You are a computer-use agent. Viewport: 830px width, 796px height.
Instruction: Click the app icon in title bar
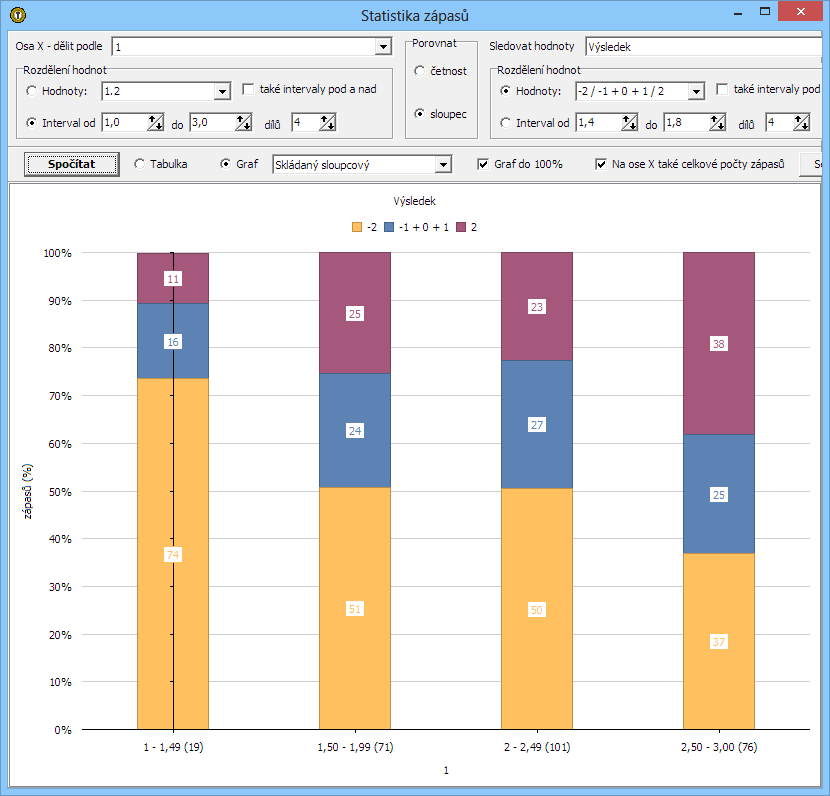point(18,15)
